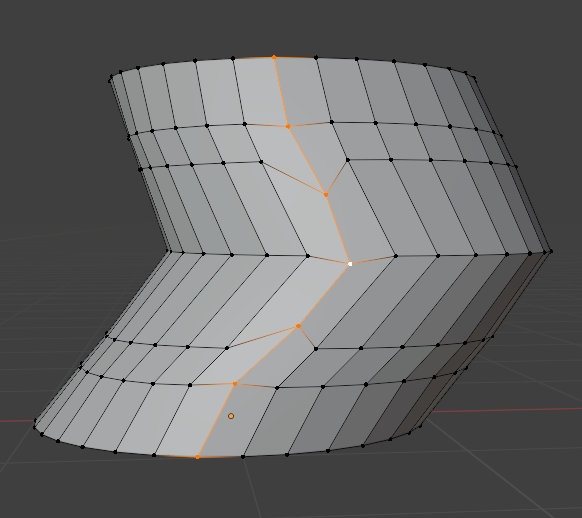Click the black vertex immediately left of the white vertex
The height and width of the screenshot is (518, 582).
click(308, 256)
